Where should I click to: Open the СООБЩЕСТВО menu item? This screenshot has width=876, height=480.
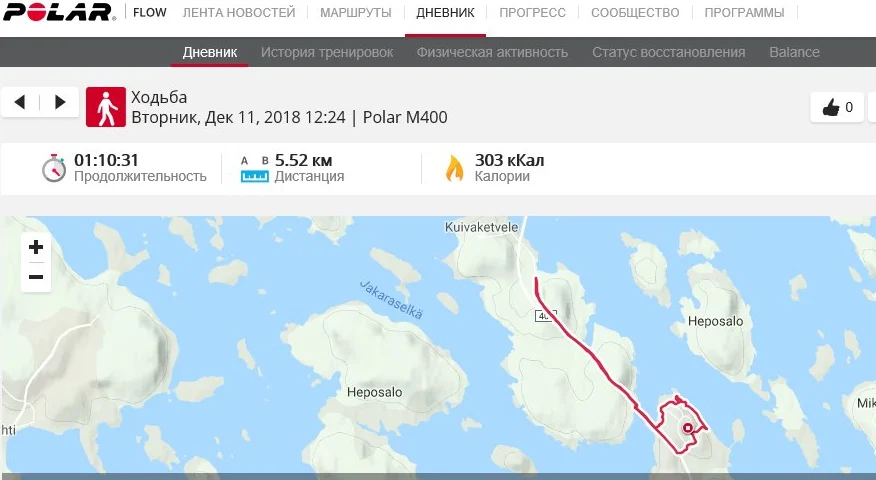(x=635, y=12)
